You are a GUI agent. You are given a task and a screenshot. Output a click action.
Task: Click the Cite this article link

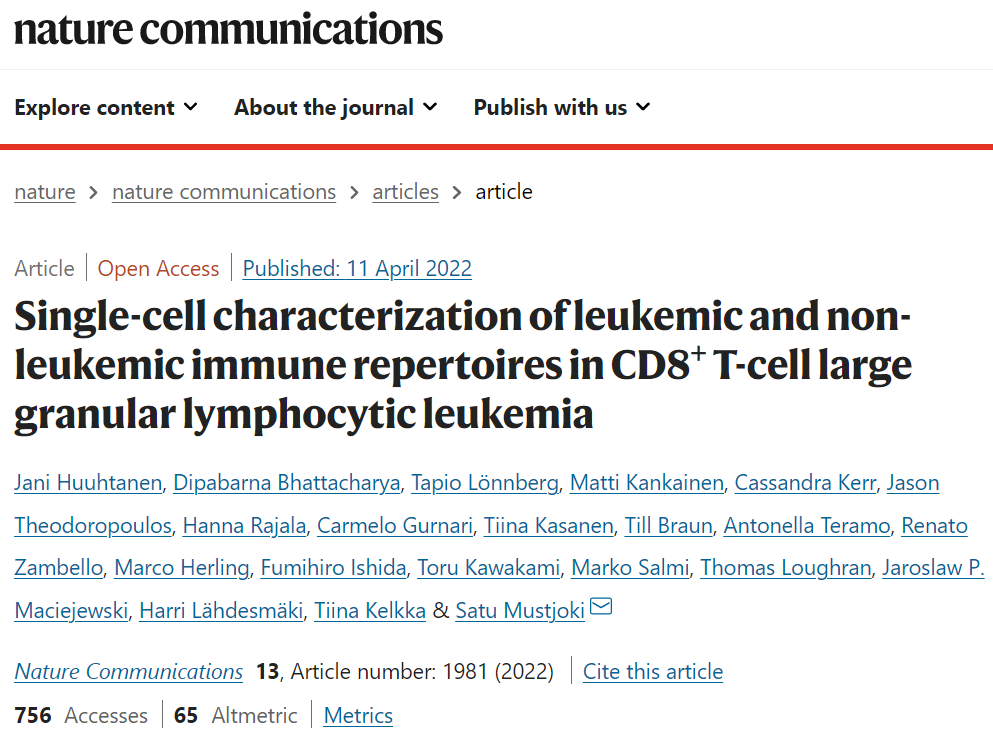[x=653, y=672]
